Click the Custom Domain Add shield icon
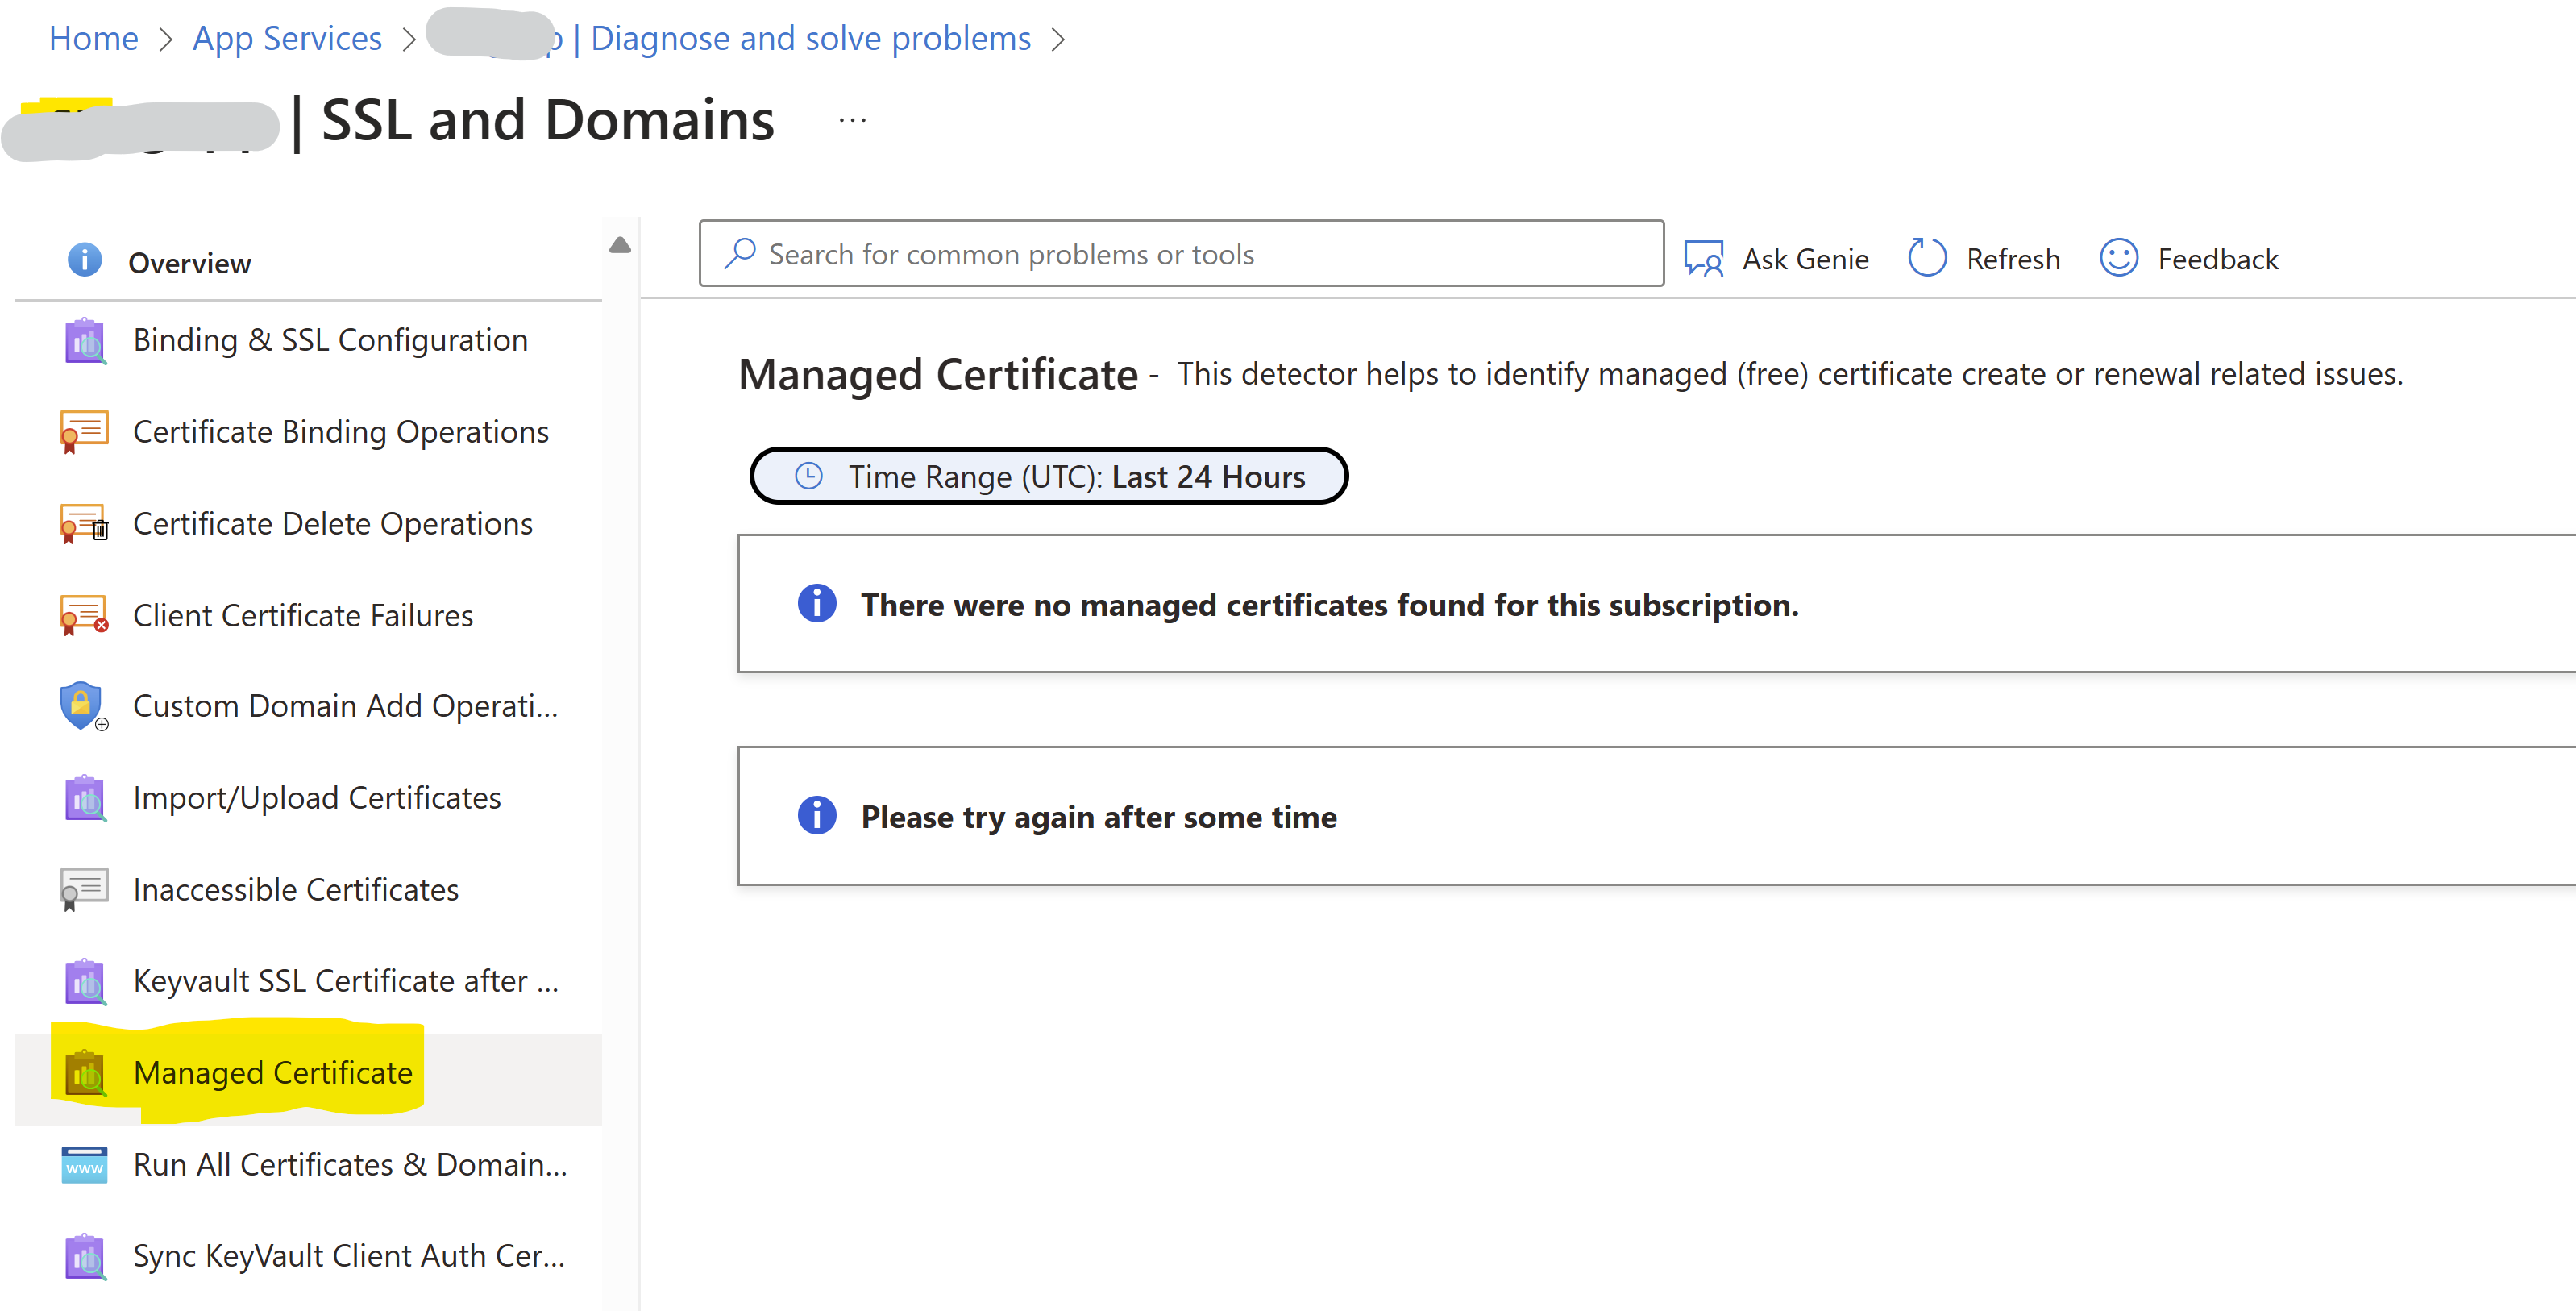Image resolution: width=2576 pixels, height=1311 pixels. (x=82, y=706)
